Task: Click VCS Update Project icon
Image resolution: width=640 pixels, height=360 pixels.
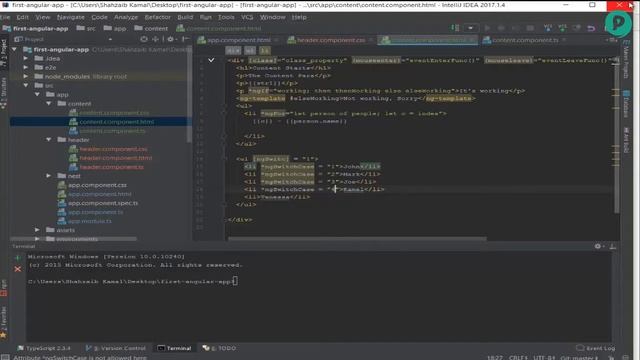Action: tap(548, 28)
